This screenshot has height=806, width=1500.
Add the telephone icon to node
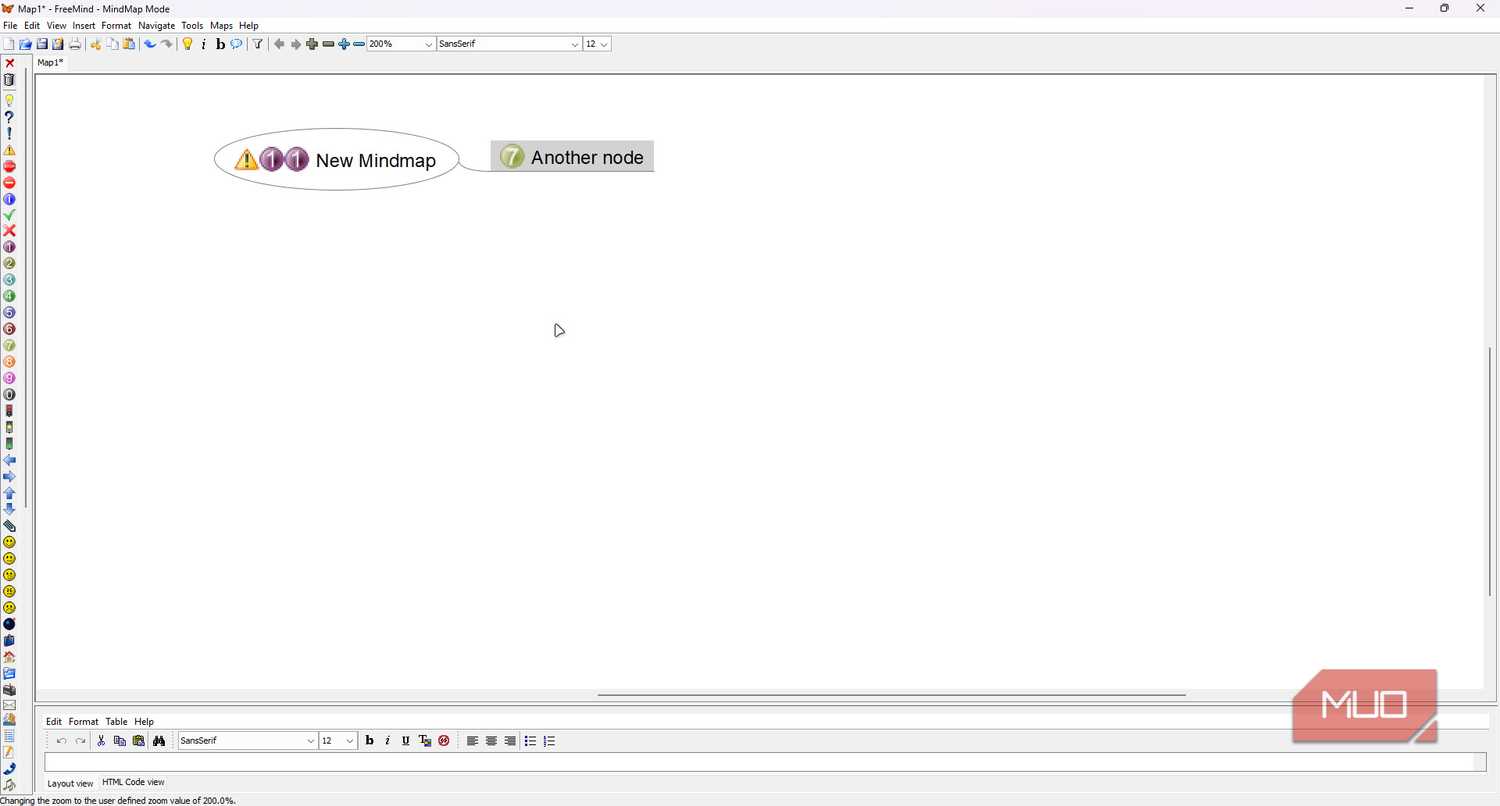coord(10,769)
